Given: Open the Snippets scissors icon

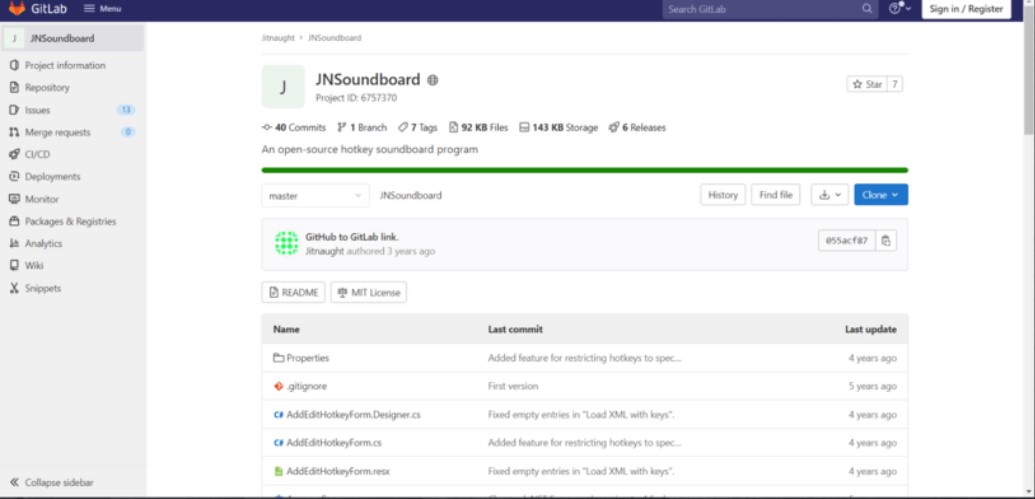Looking at the screenshot, I should [14, 288].
